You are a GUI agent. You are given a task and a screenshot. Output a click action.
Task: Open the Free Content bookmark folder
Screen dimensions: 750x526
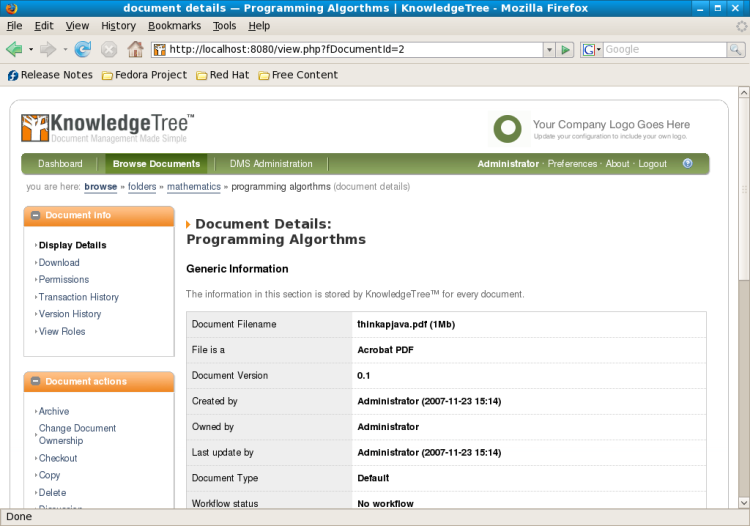point(298,75)
